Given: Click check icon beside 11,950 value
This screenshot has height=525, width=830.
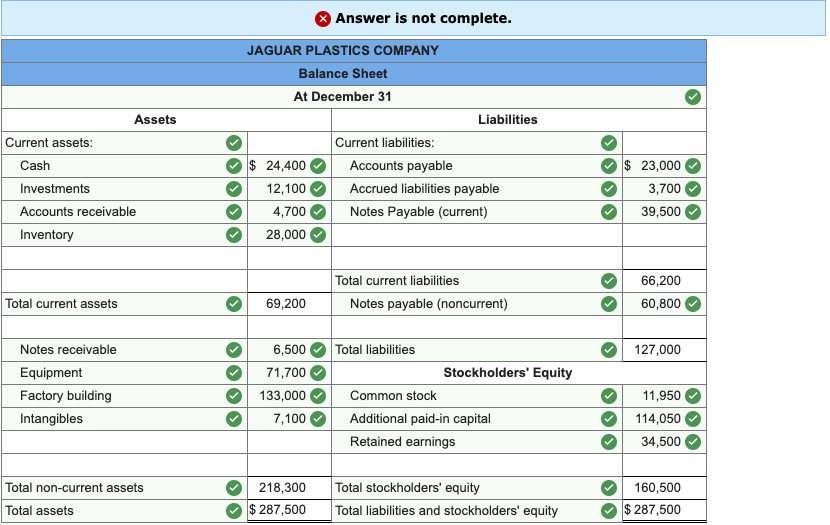Looking at the screenshot, I should click(693, 396).
